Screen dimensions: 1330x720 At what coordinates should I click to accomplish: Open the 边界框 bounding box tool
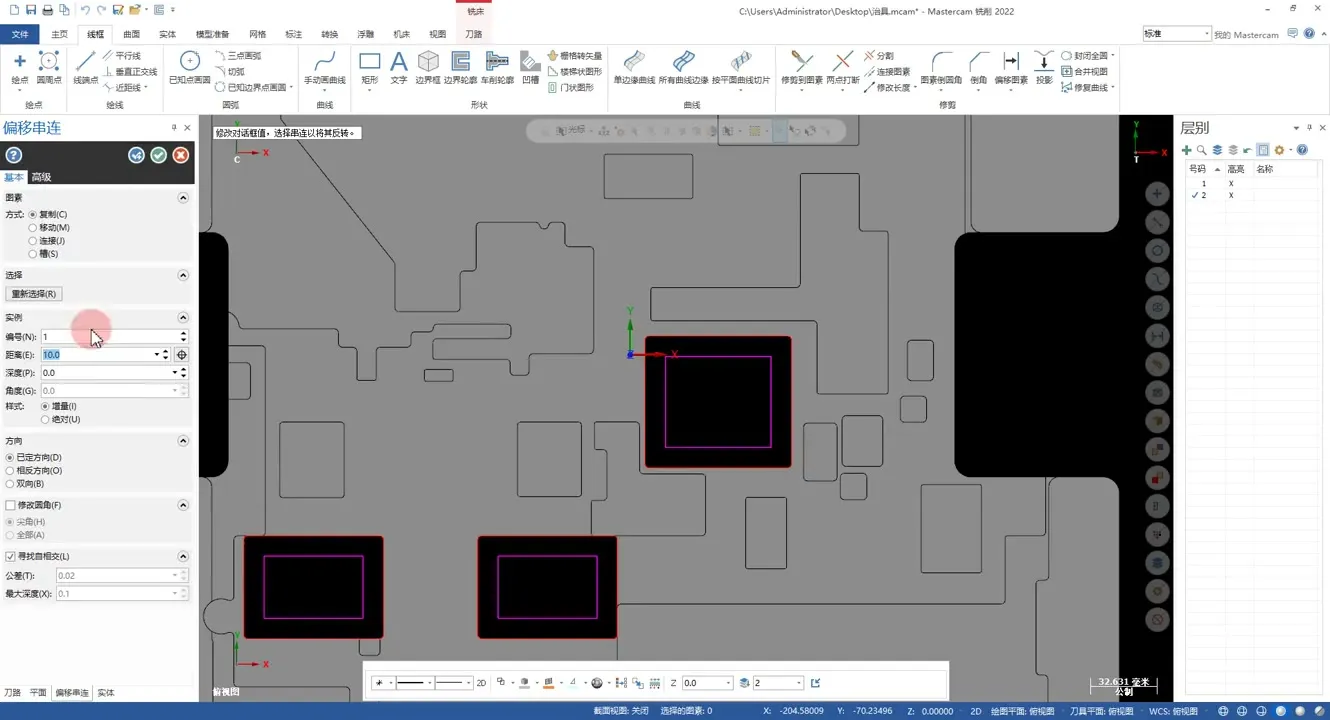428,65
